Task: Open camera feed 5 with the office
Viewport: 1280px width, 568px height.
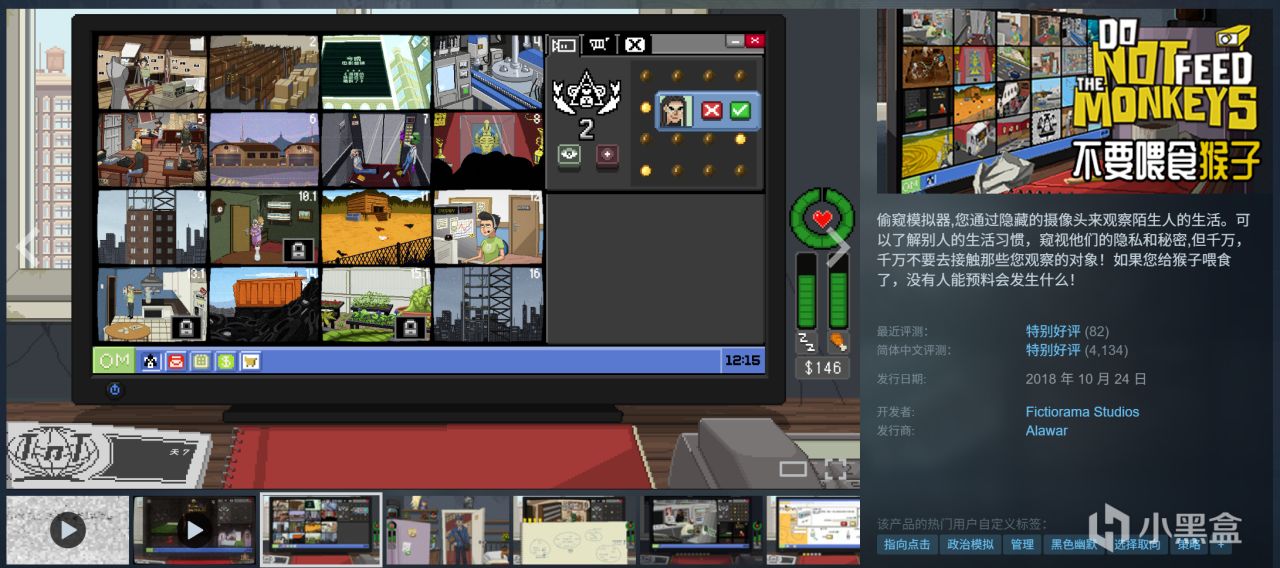Action: (x=152, y=149)
